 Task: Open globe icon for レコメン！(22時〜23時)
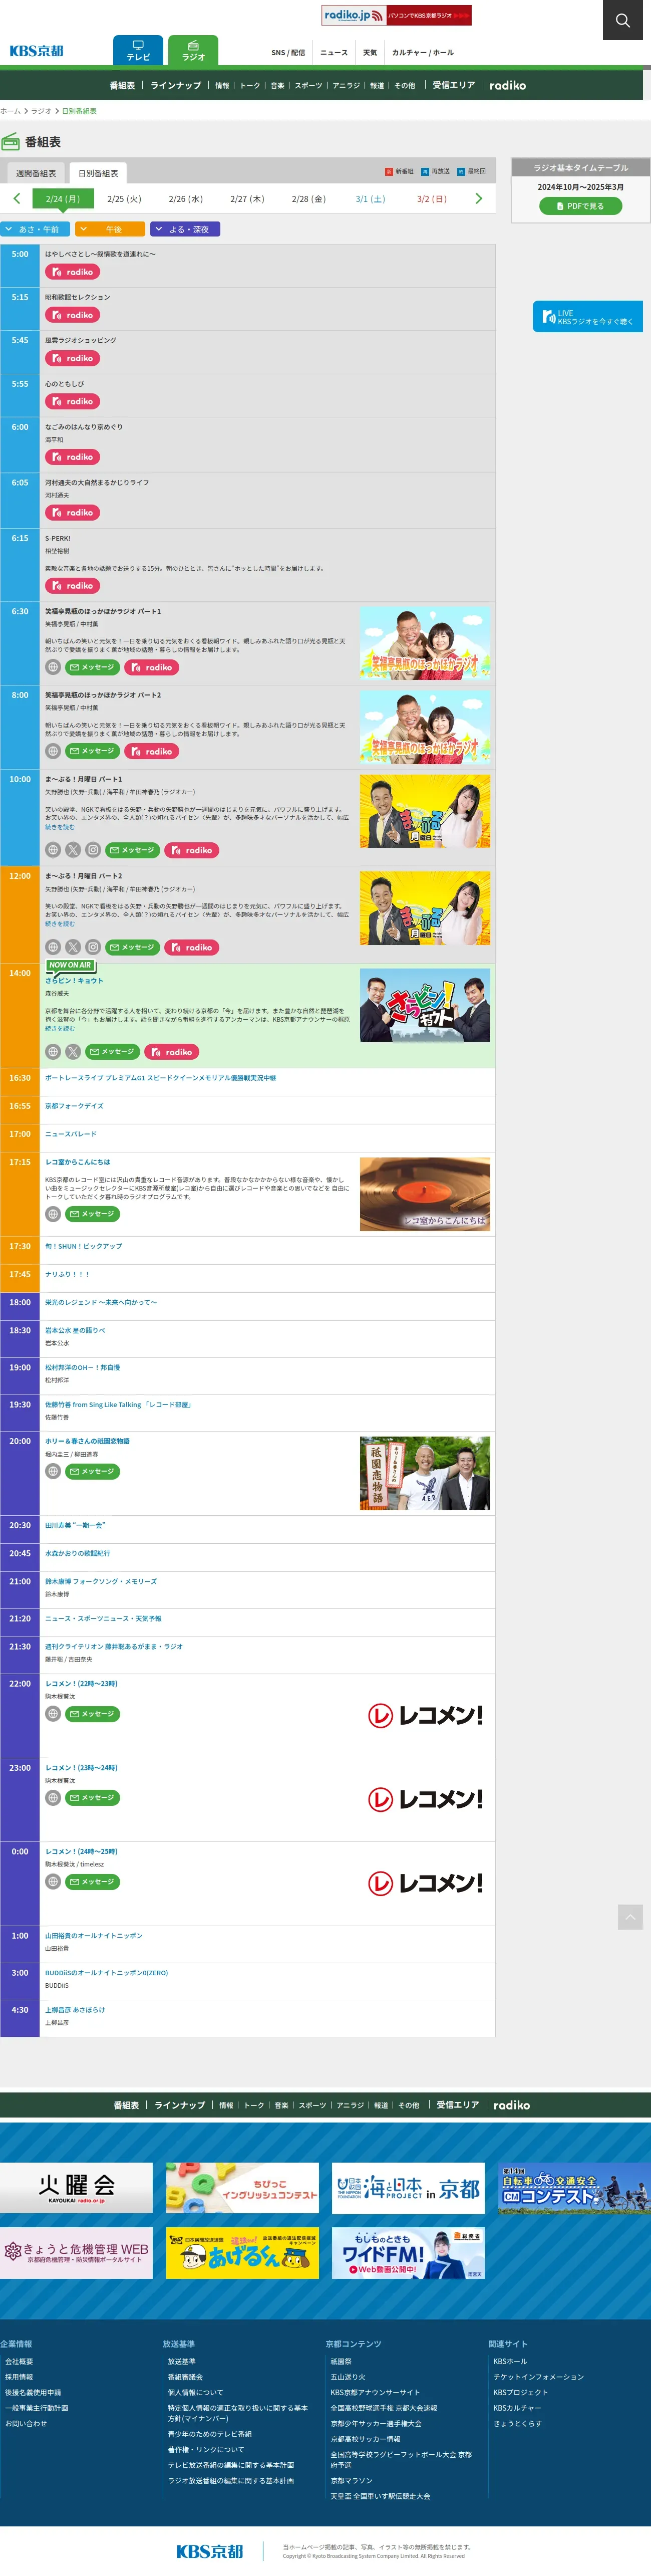[x=53, y=1714]
